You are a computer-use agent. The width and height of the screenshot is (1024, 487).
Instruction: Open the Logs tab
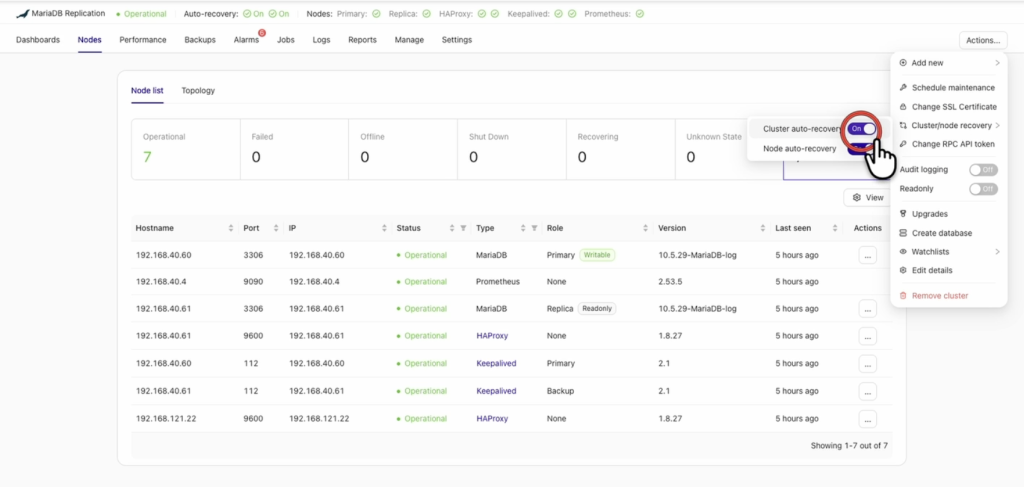coord(321,40)
